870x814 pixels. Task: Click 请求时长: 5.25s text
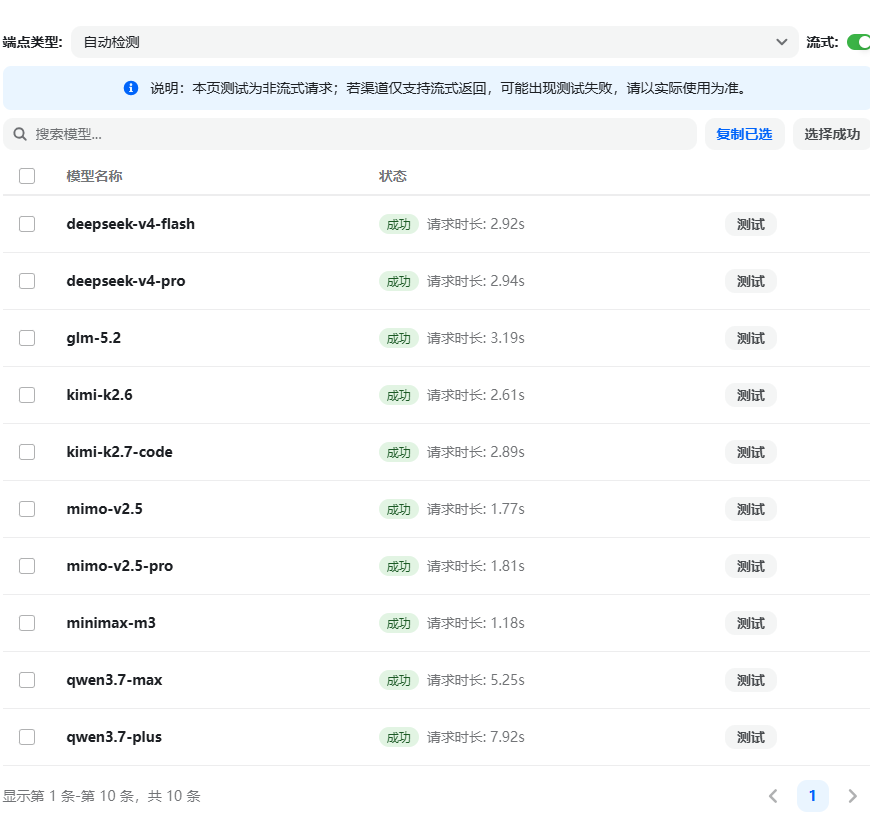(x=476, y=680)
